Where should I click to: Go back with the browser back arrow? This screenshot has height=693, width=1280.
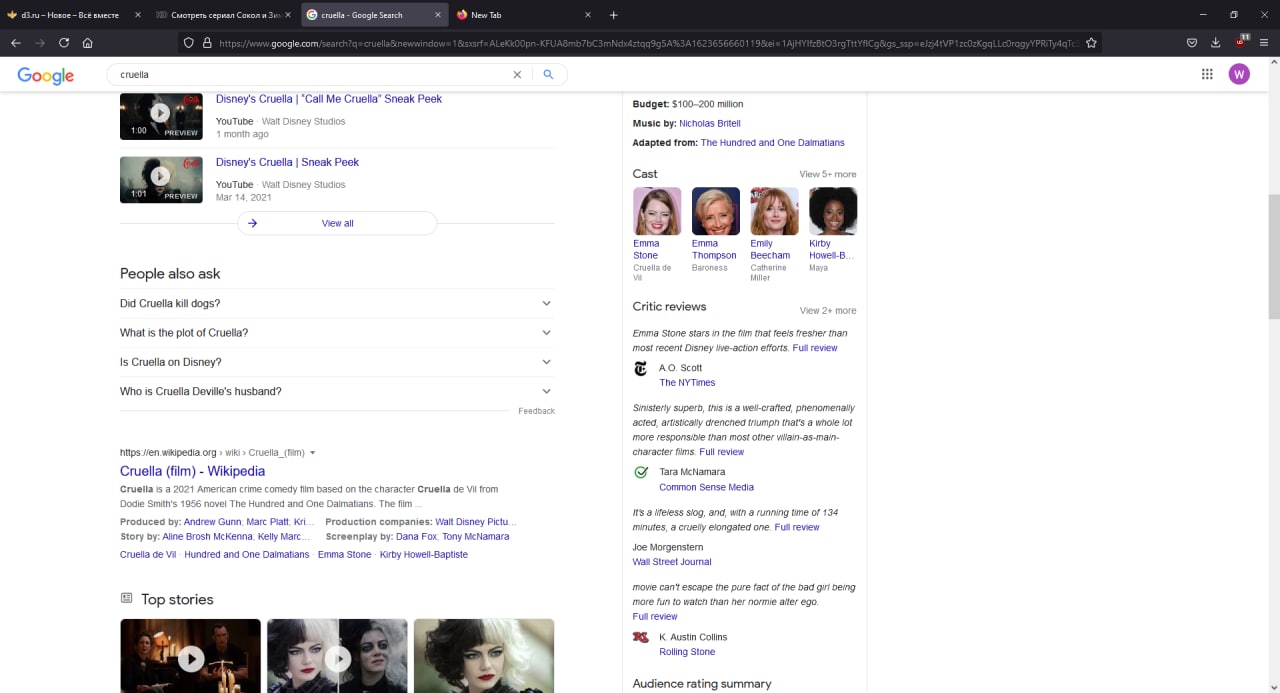[15, 43]
